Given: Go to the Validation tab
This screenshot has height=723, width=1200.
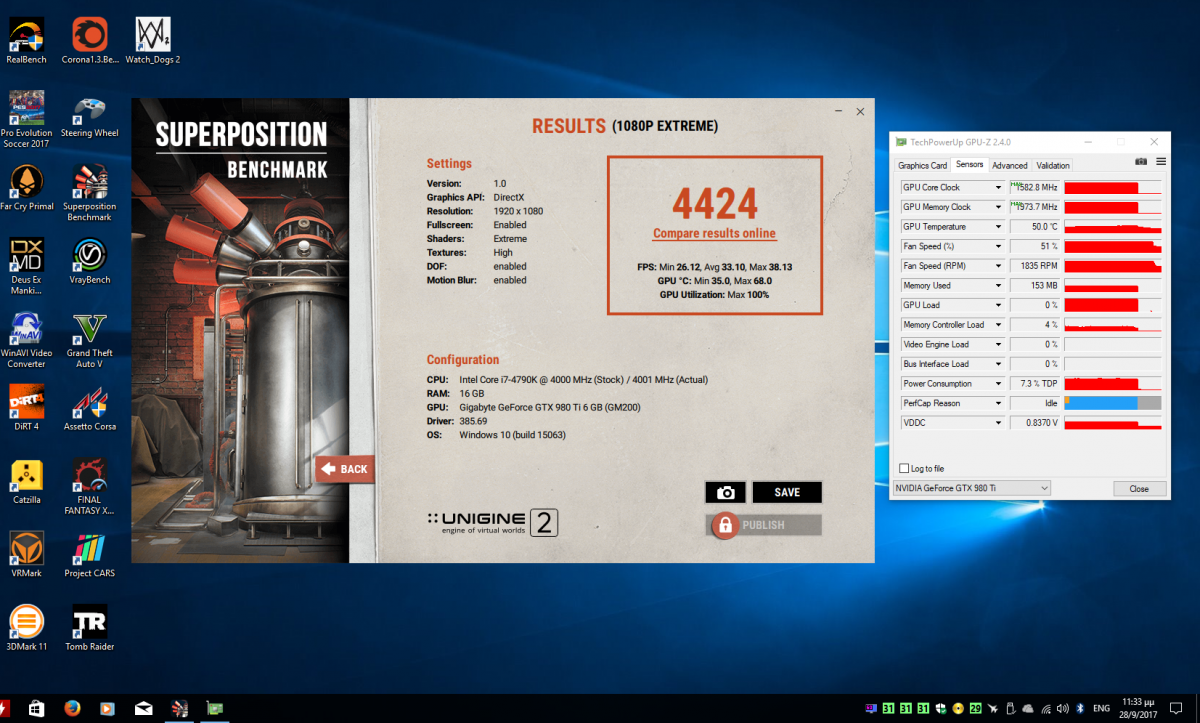Looking at the screenshot, I should pos(1053,165).
